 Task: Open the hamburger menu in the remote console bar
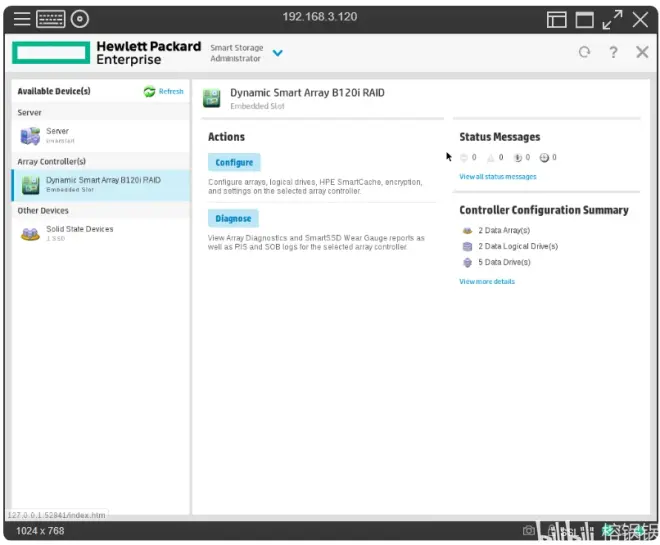click(21, 19)
